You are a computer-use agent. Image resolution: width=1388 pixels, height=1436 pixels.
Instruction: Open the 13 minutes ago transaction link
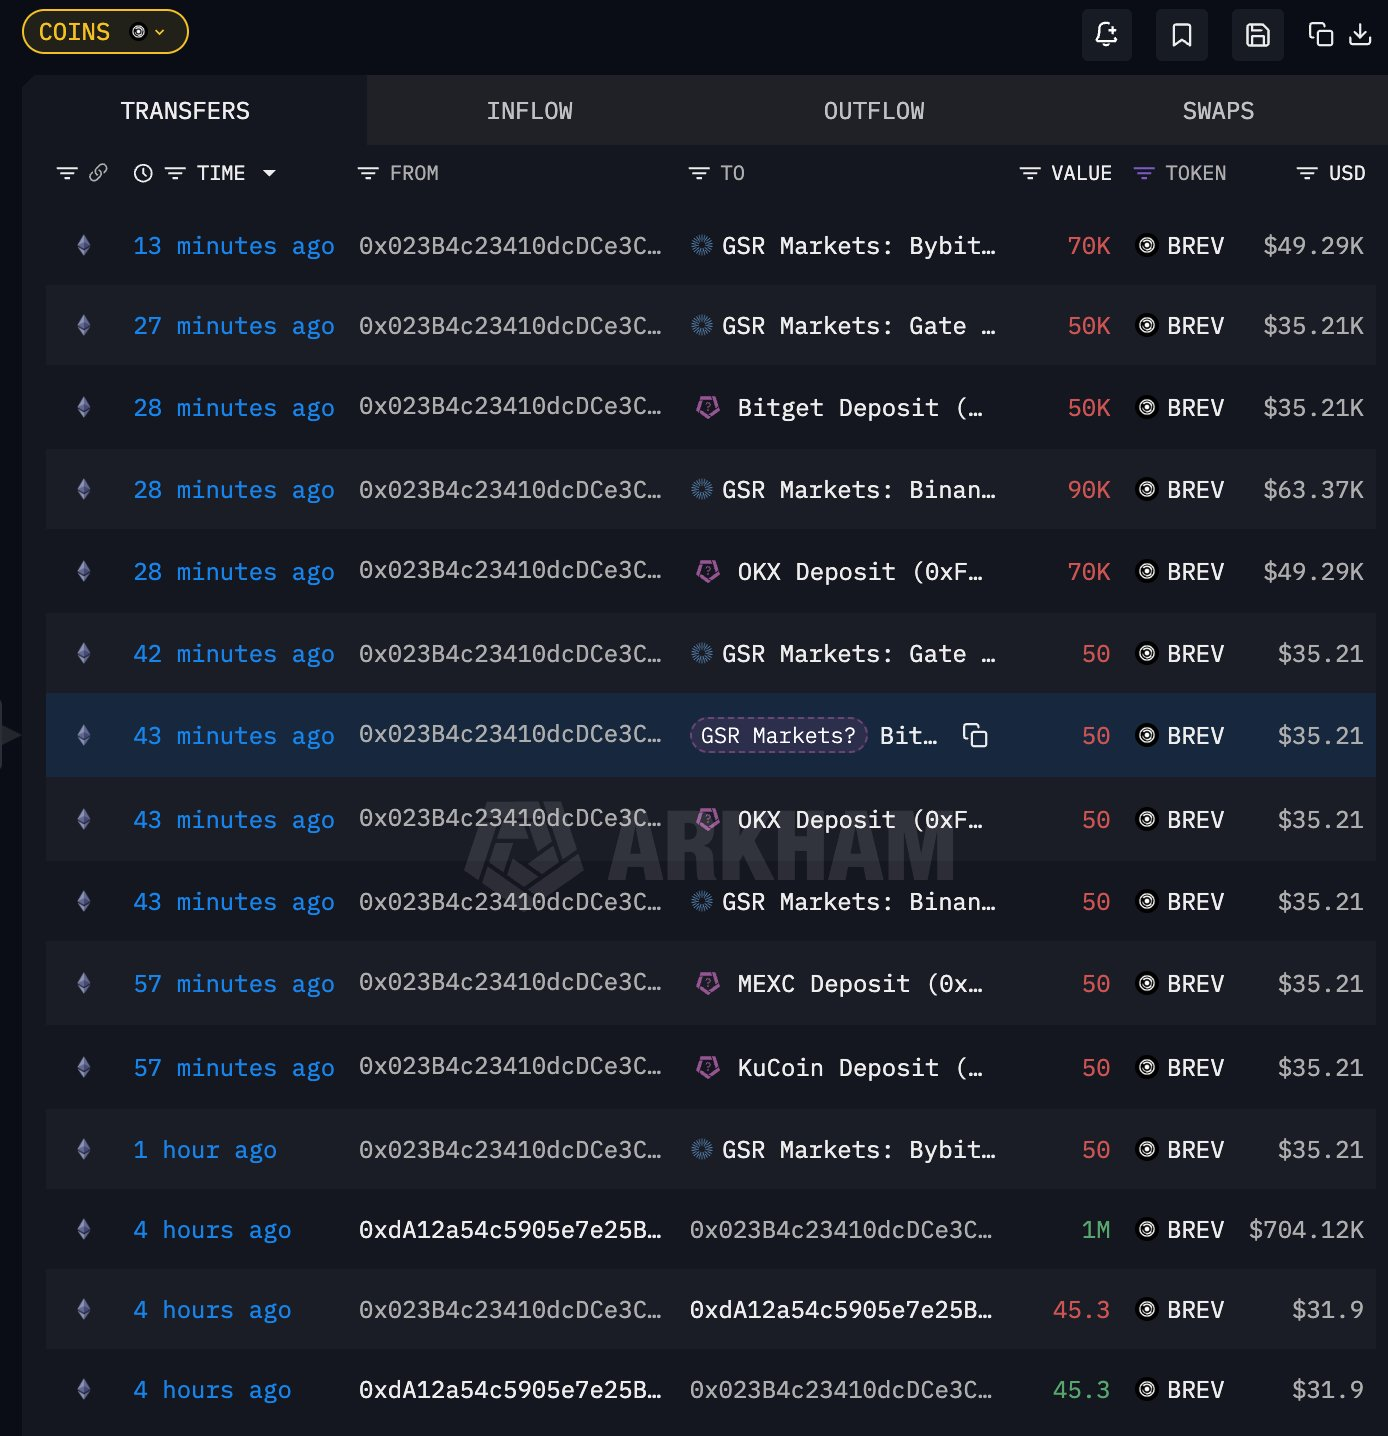click(x=233, y=246)
